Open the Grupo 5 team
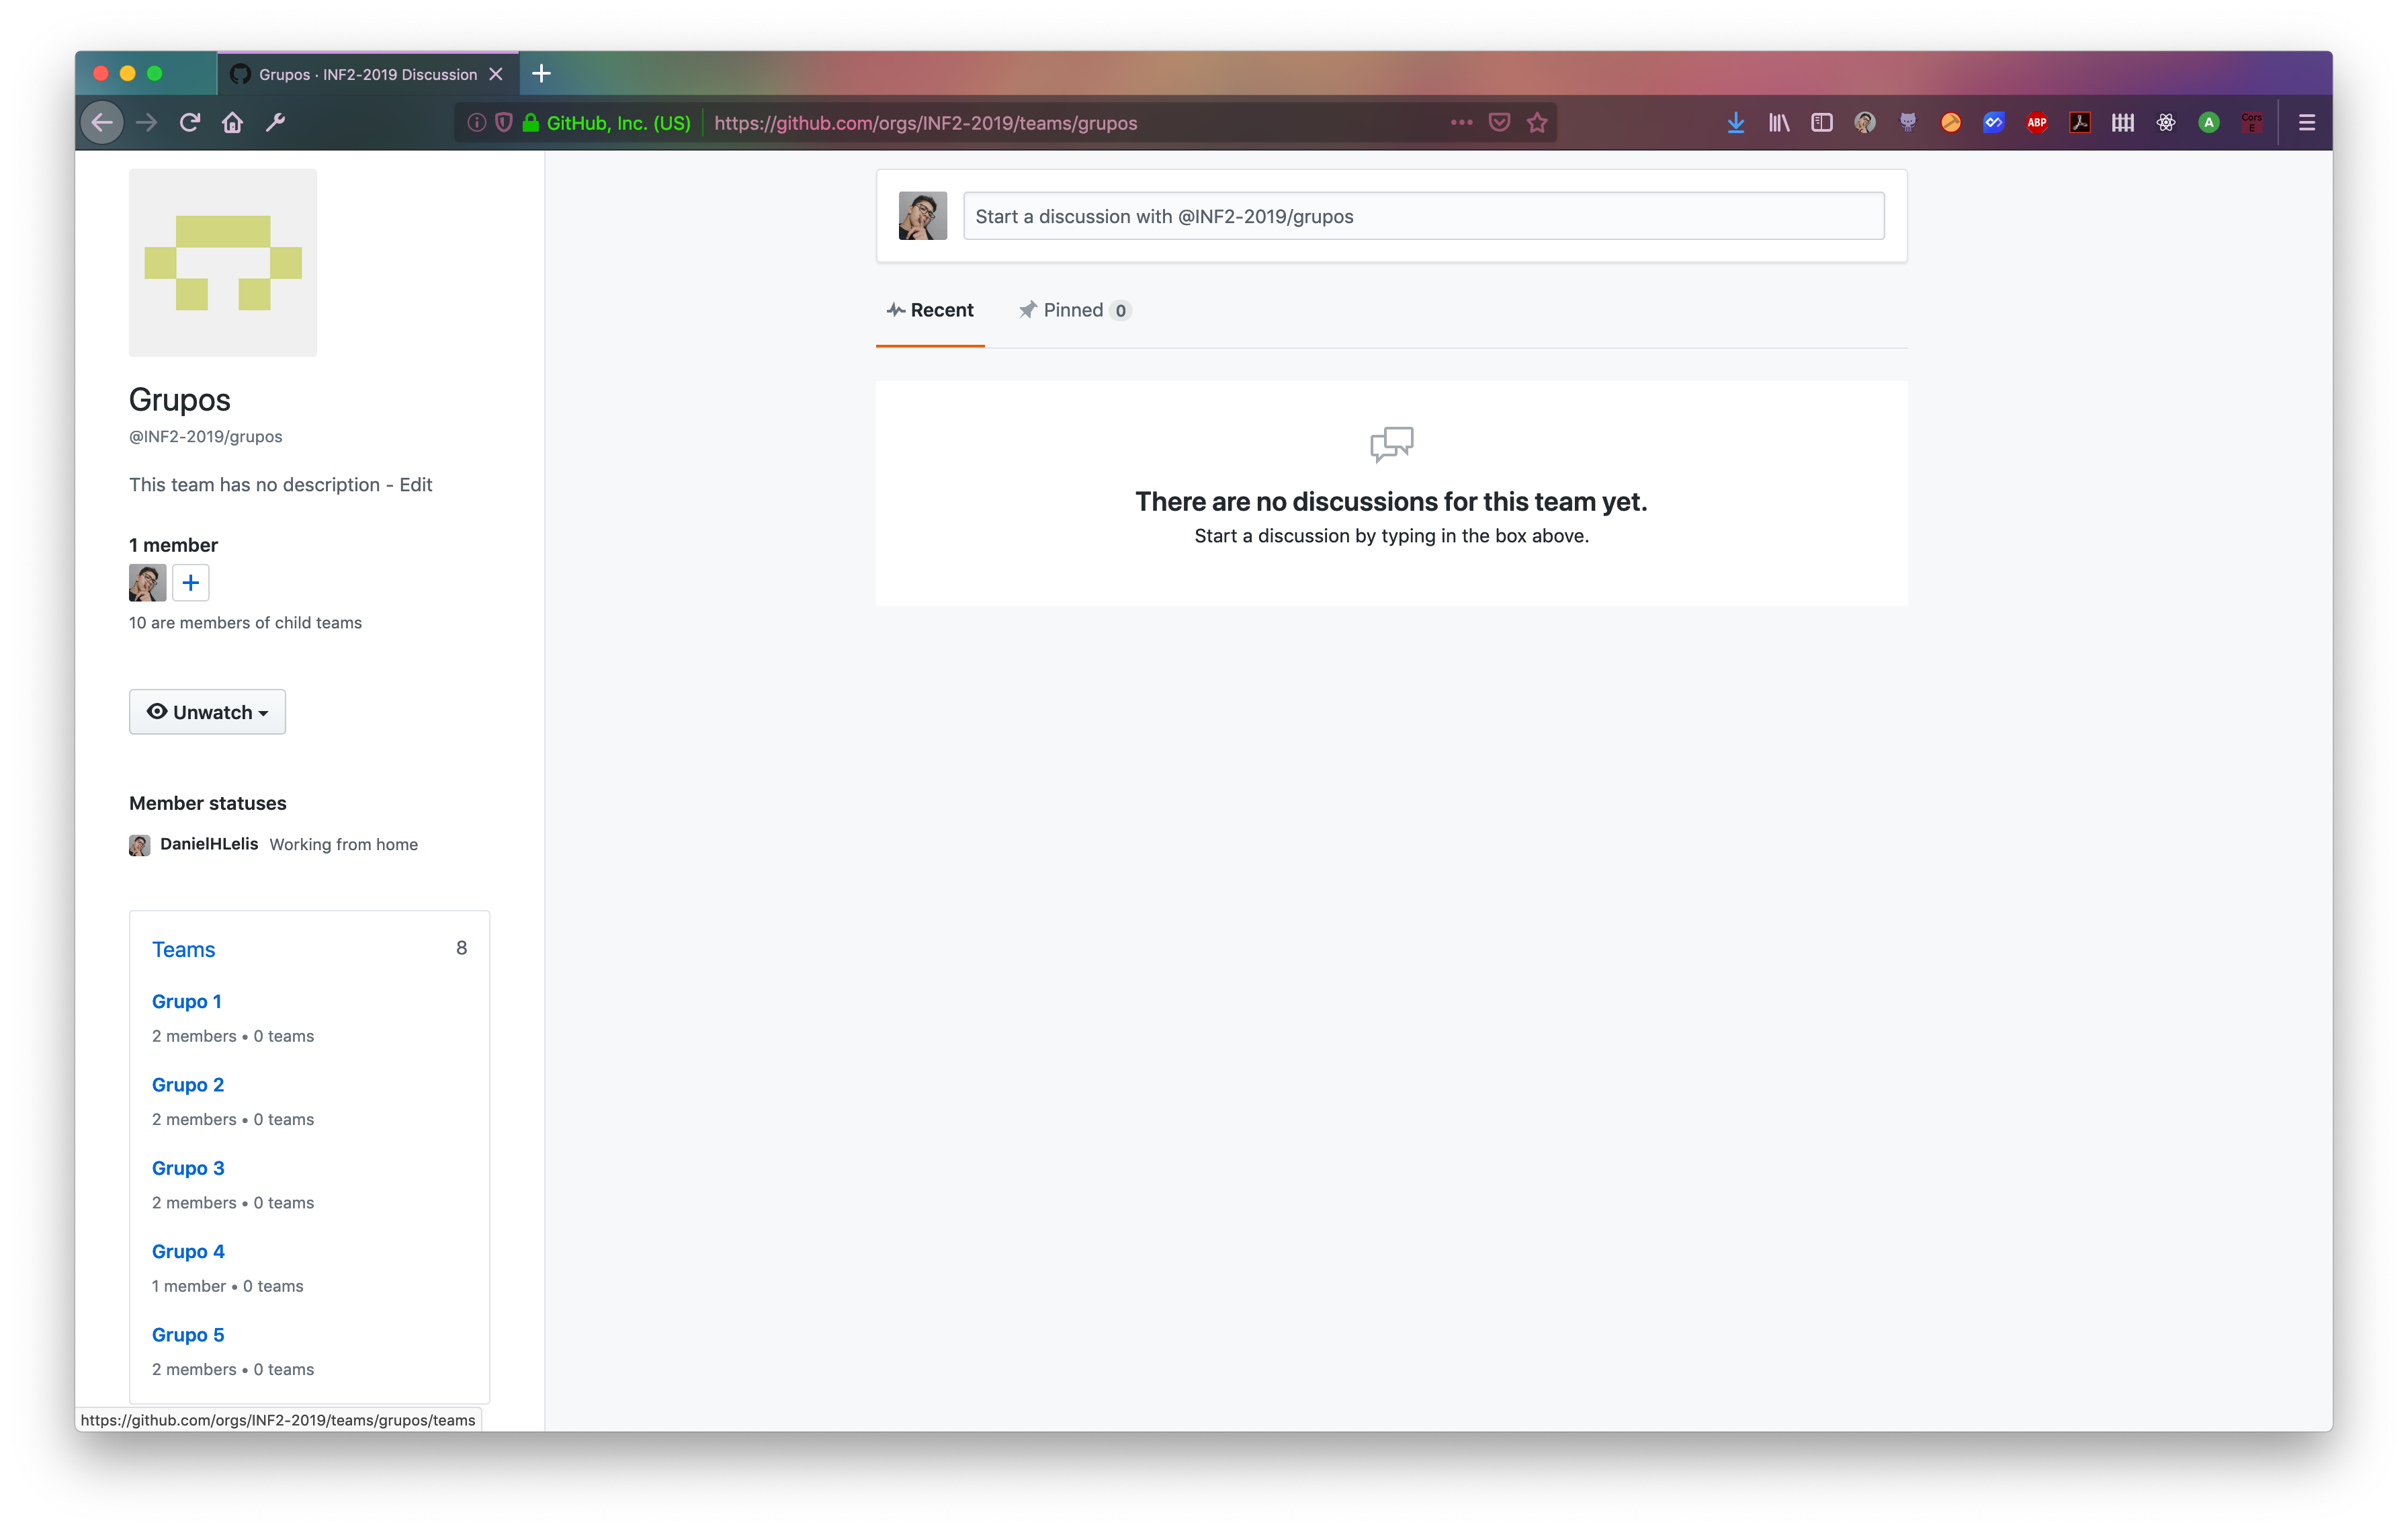The height and width of the screenshot is (1531, 2408). [x=188, y=1334]
